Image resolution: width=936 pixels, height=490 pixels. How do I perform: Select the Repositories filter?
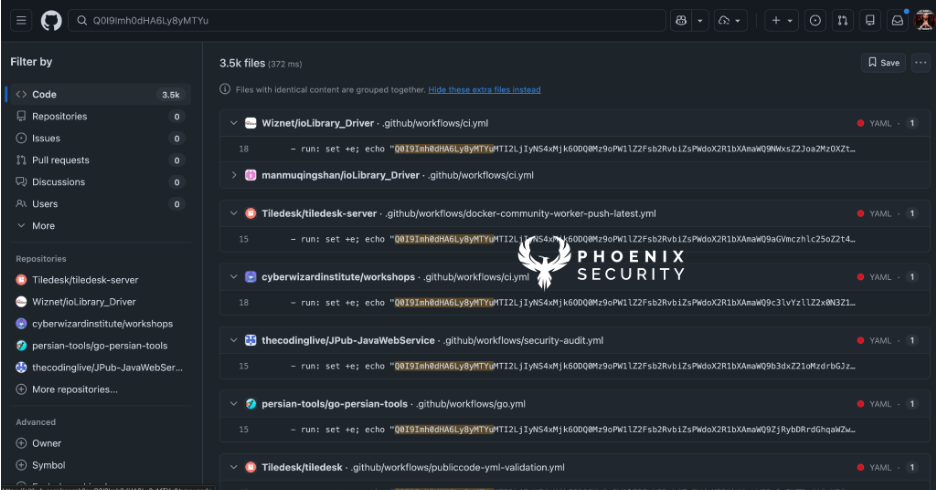tap(100, 116)
